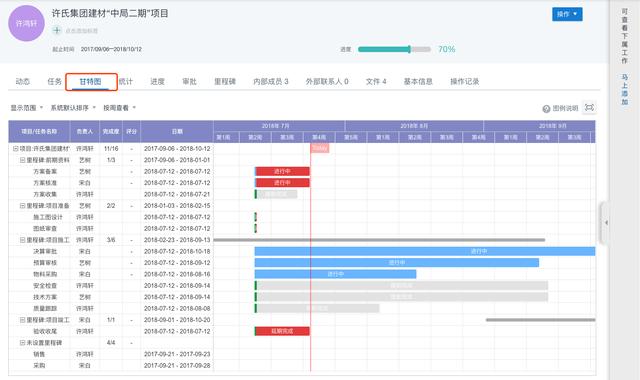Open the 内部成员 3 tab
Screen dimensions: 640x380
[271, 82]
